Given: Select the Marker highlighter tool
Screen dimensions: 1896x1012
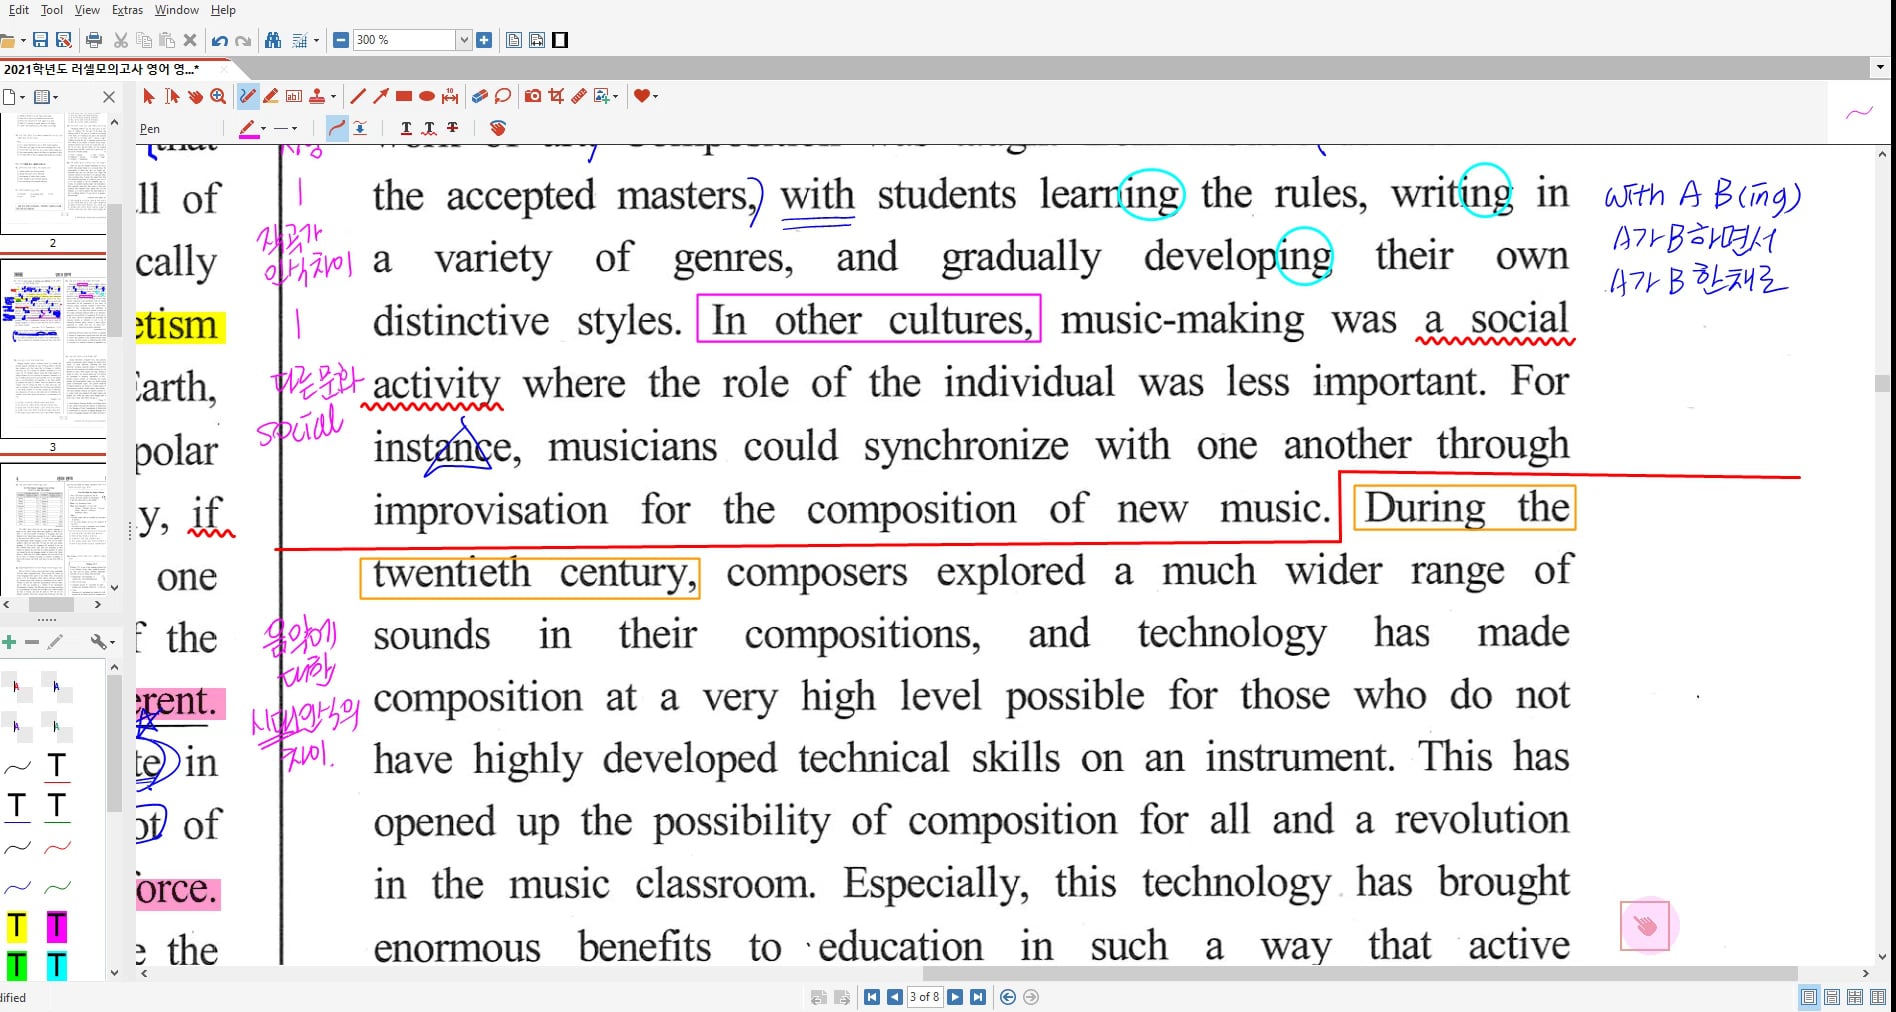Looking at the screenshot, I should 271,96.
